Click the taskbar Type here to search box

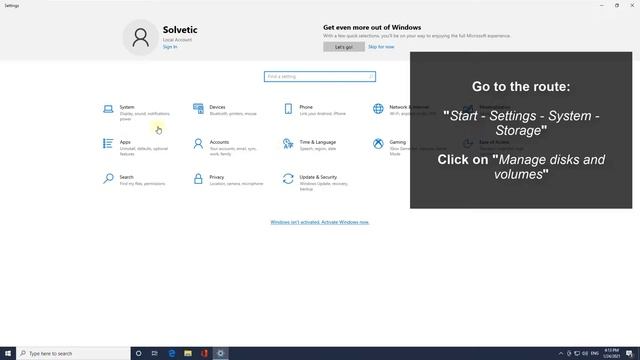[x=73, y=353]
